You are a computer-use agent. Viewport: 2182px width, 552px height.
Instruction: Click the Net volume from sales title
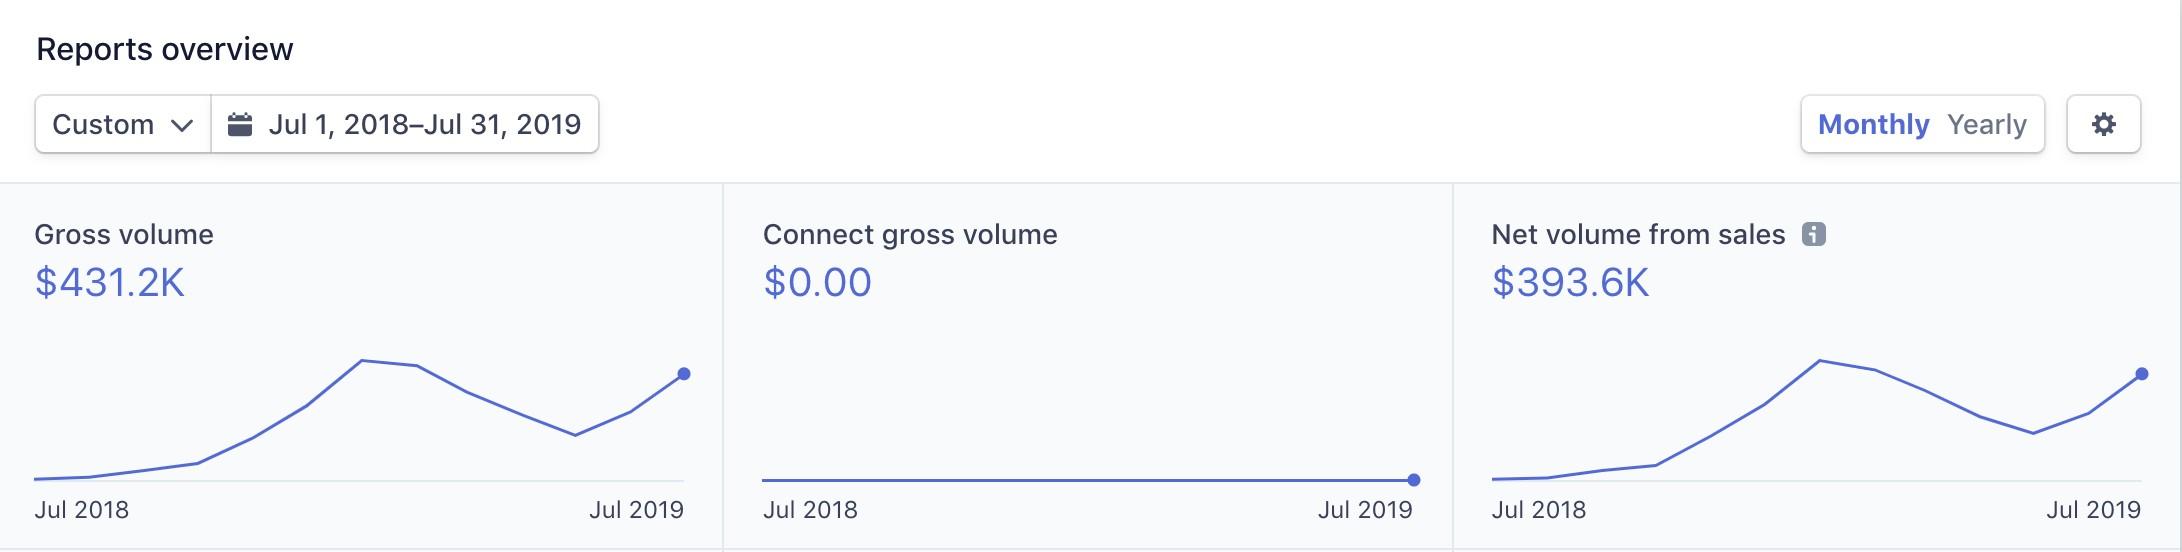(1637, 235)
